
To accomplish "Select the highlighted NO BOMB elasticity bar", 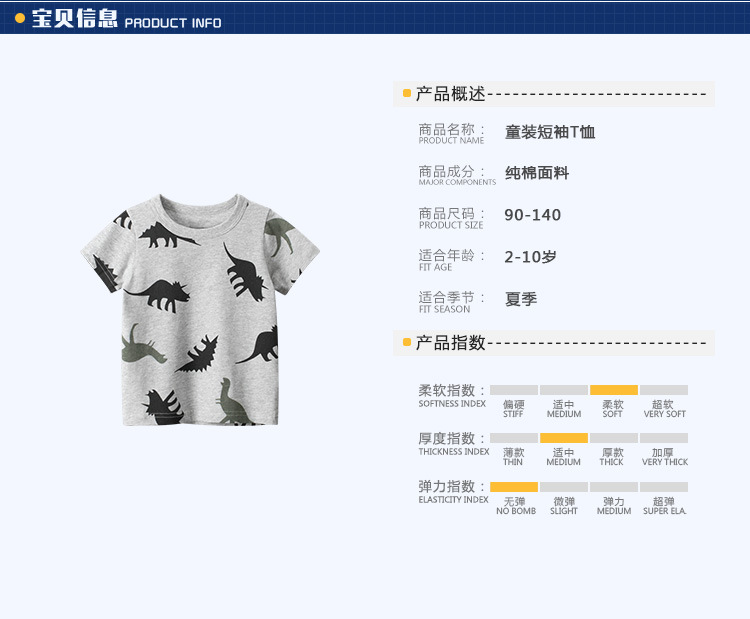I will tap(514, 487).
